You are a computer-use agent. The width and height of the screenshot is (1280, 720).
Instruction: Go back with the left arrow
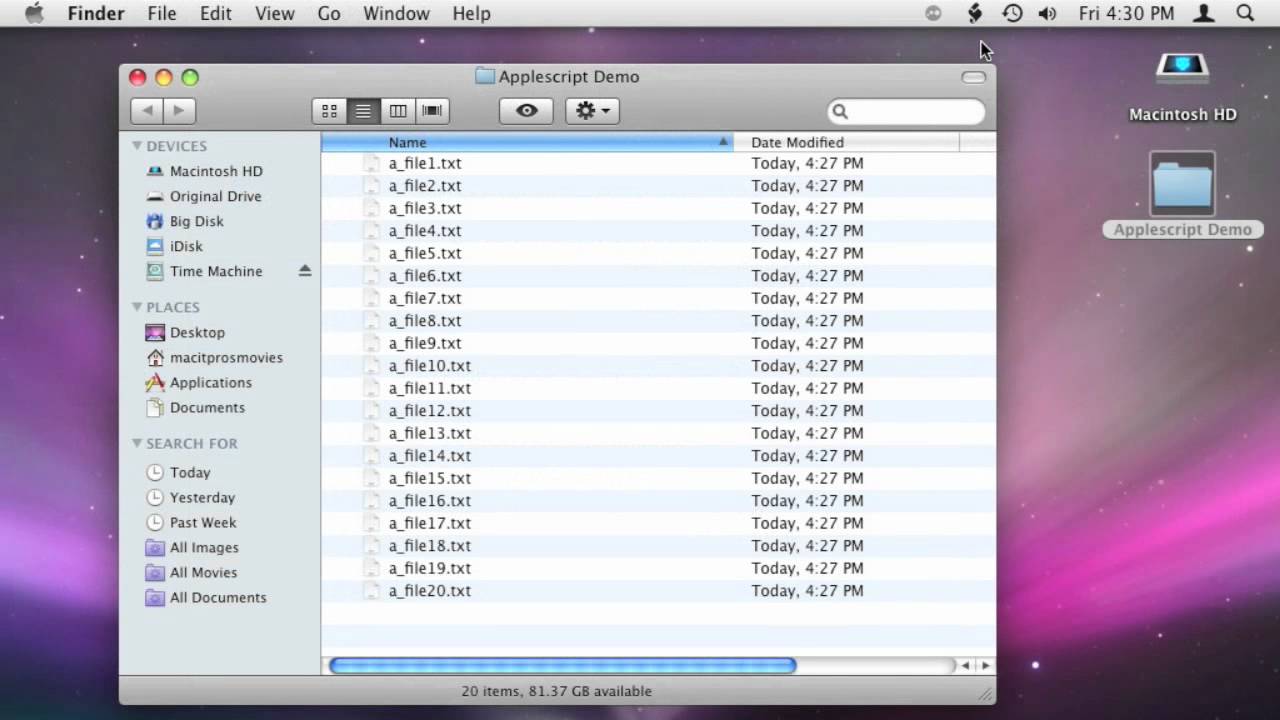pos(147,111)
